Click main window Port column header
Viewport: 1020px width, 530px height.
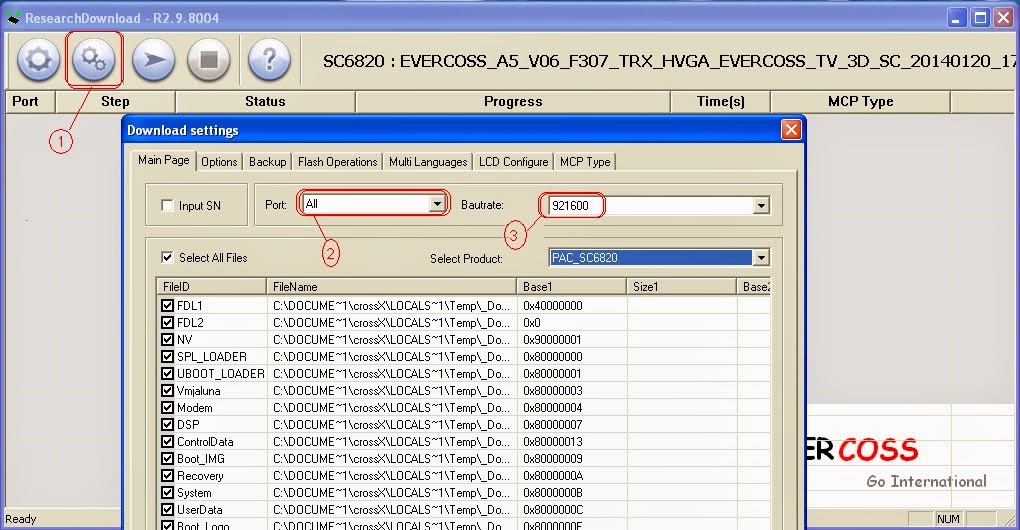pos(30,101)
